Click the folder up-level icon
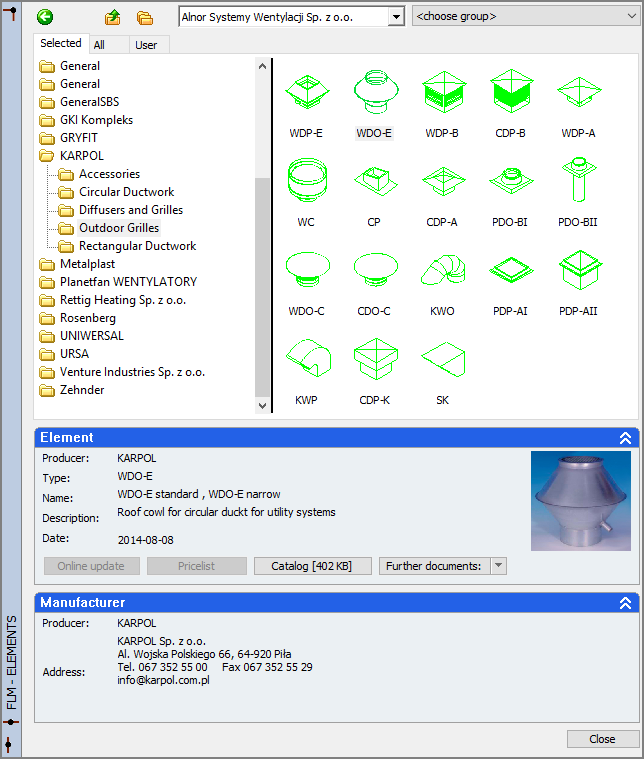 click(113, 17)
